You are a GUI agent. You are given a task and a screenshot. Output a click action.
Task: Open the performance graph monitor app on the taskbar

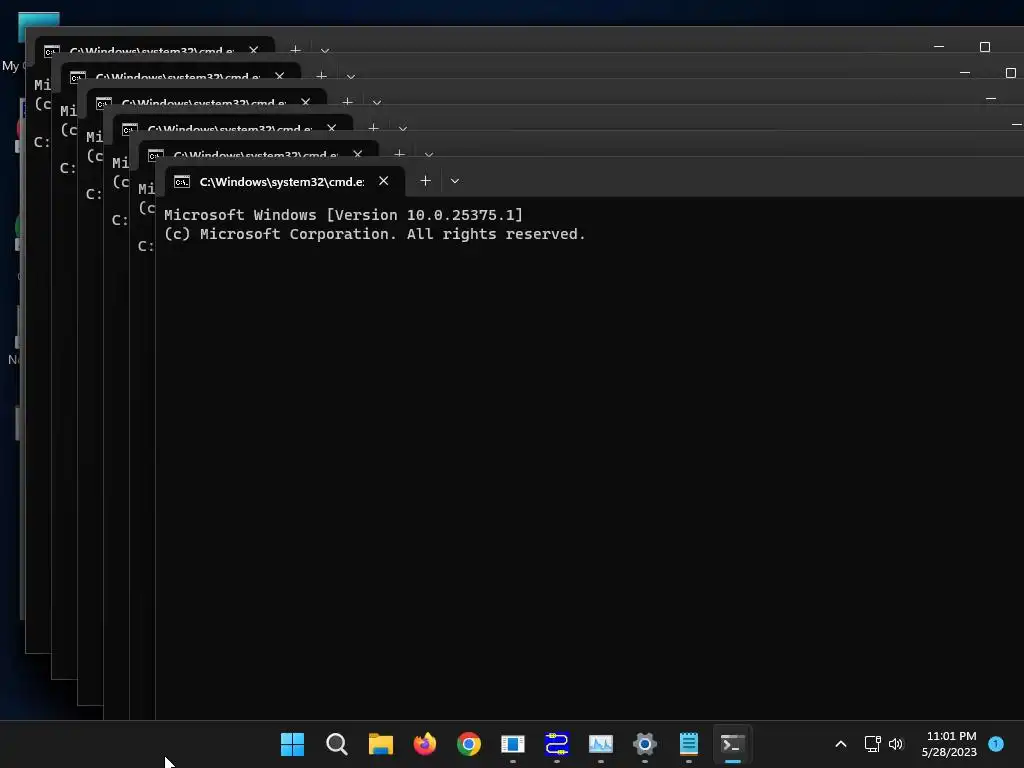(601, 744)
